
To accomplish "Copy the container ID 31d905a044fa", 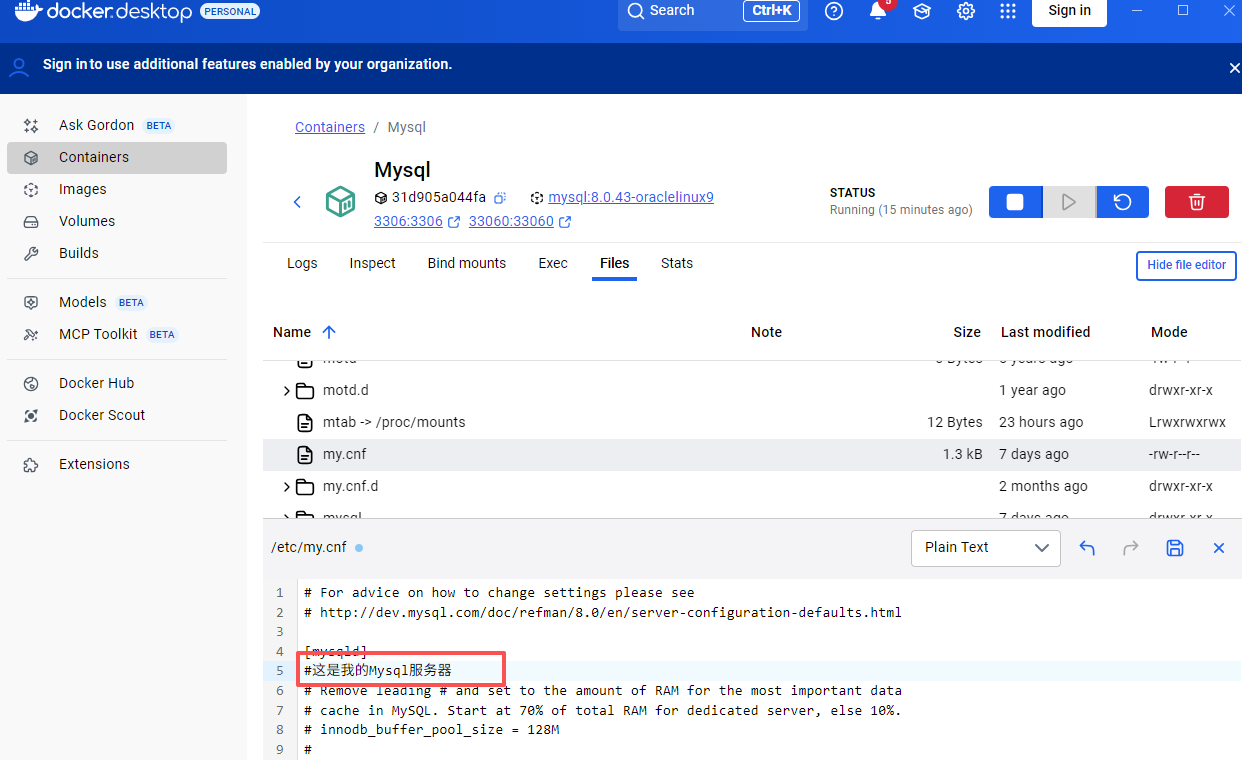I will pyautogui.click(x=500, y=197).
